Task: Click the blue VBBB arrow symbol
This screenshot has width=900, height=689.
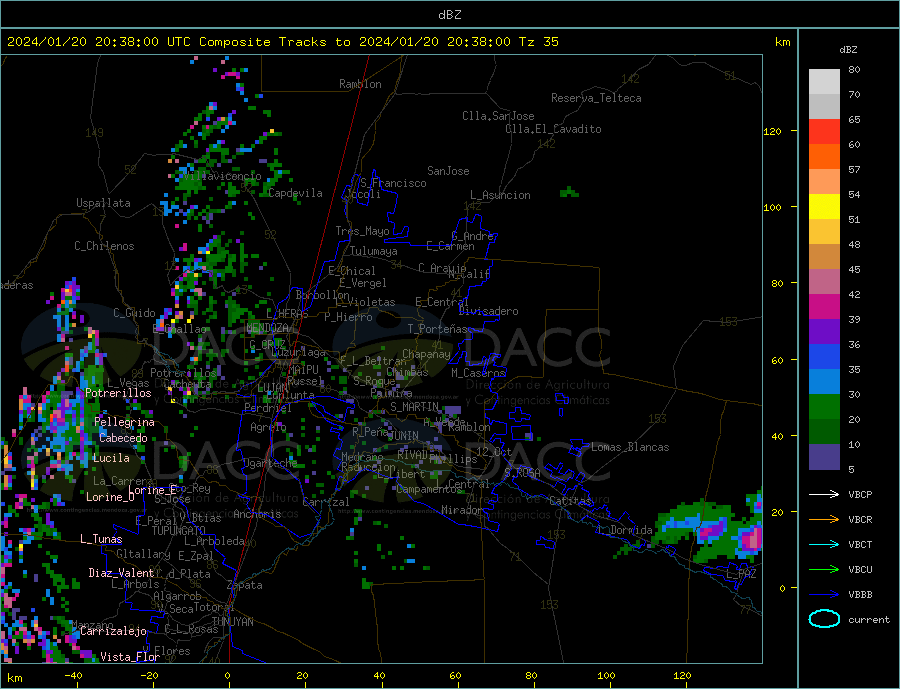Action: [x=824, y=594]
